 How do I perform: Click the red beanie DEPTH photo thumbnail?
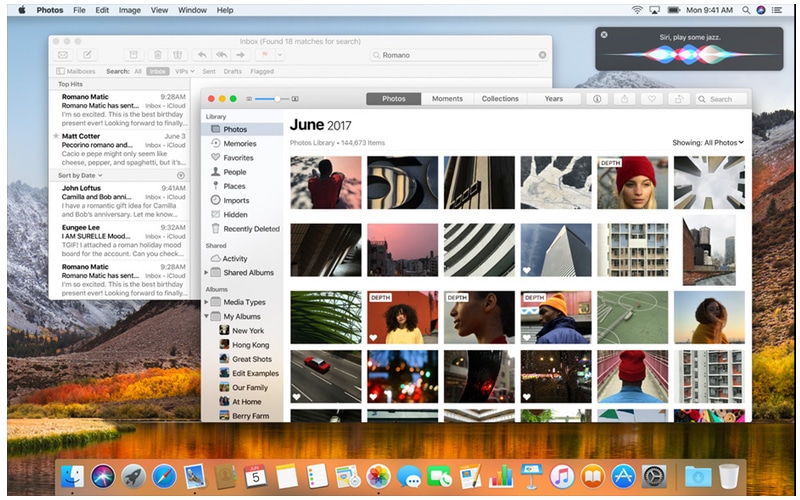pyautogui.click(x=632, y=182)
